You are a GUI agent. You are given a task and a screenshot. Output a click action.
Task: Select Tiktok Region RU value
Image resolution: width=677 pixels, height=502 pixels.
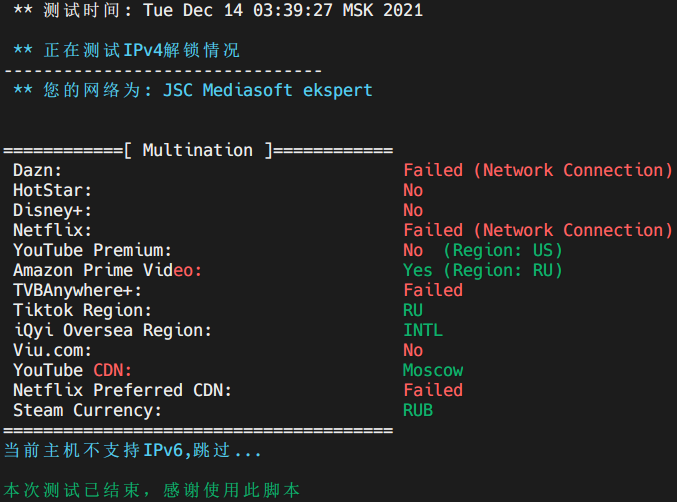pyautogui.click(x=413, y=310)
